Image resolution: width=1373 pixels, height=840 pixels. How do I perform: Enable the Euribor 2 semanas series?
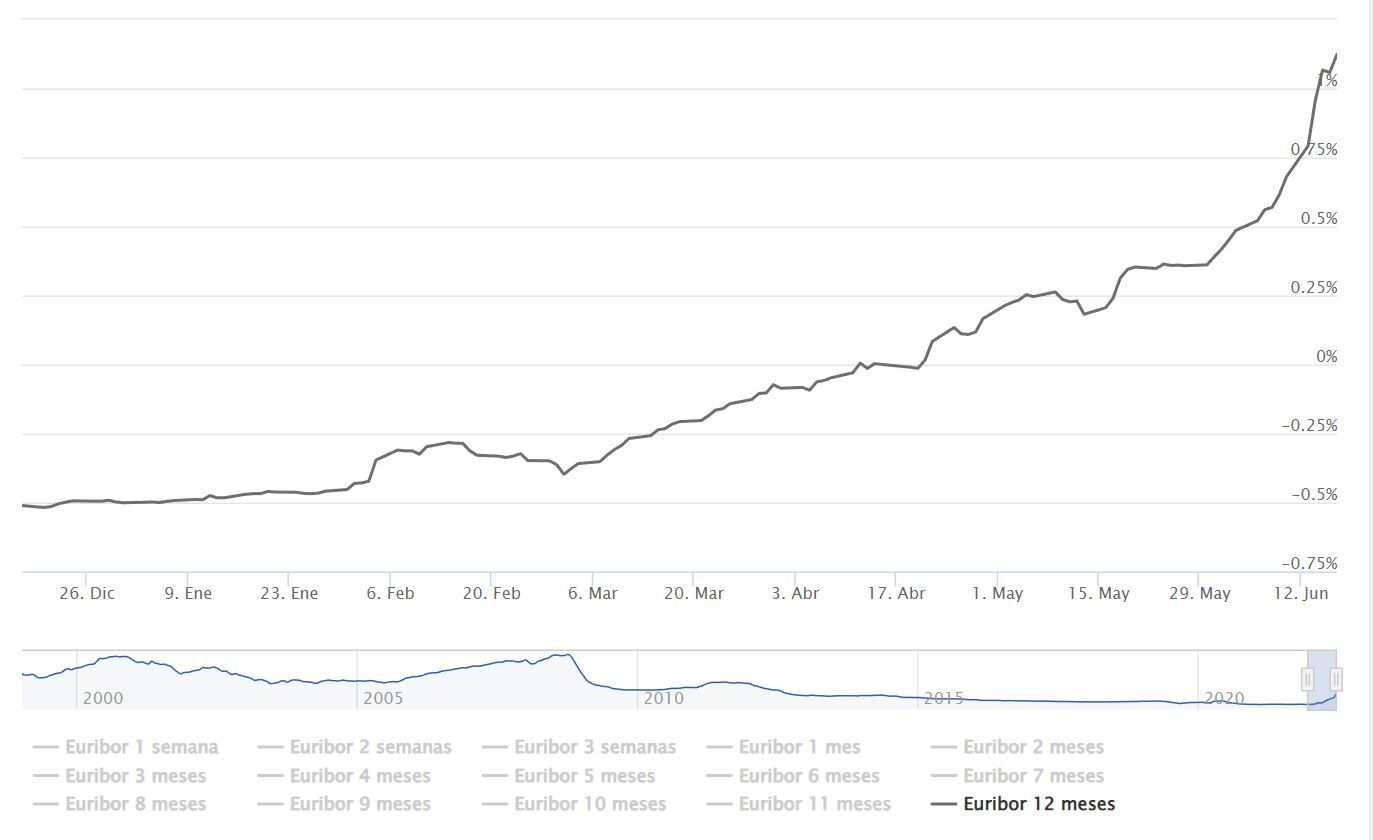370,747
